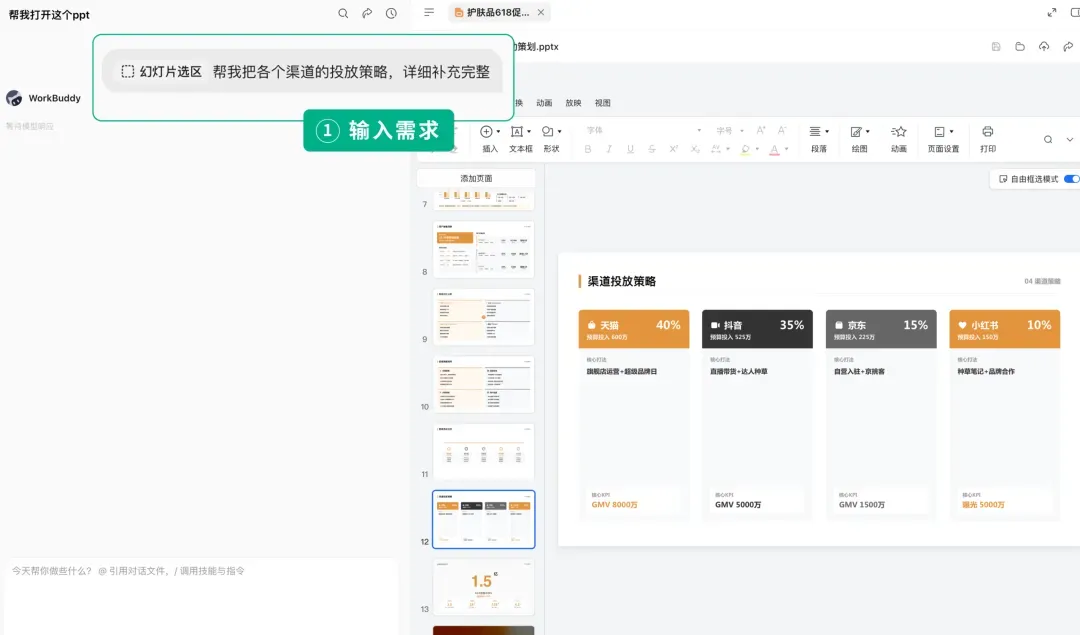Open the 段落 paragraph alignment tool

(x=816, y=132)
